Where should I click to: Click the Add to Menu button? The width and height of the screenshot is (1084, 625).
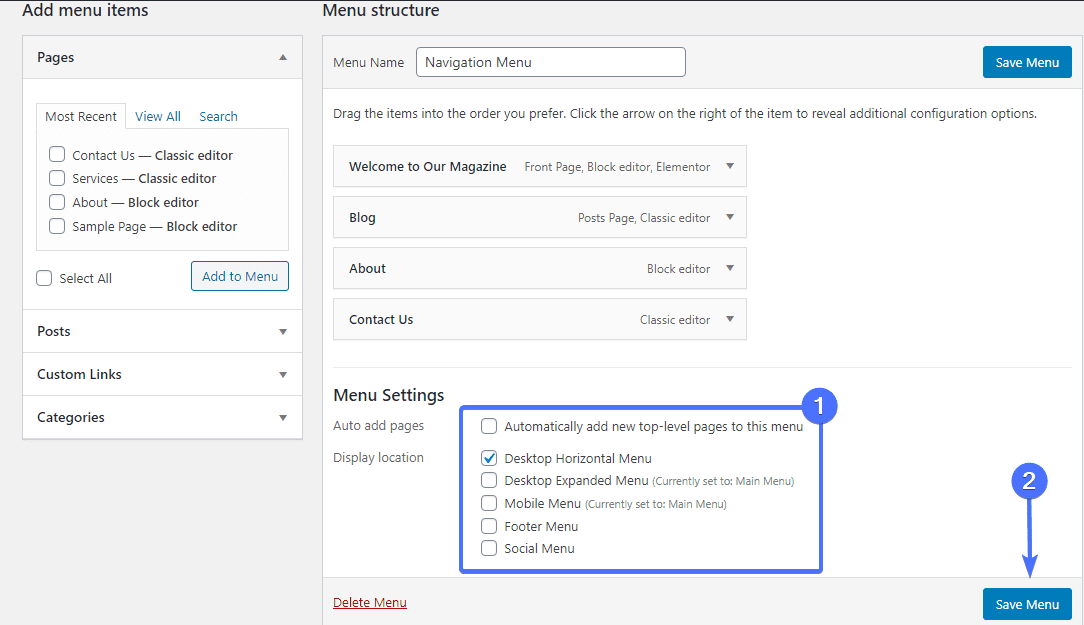pos(240,276)
